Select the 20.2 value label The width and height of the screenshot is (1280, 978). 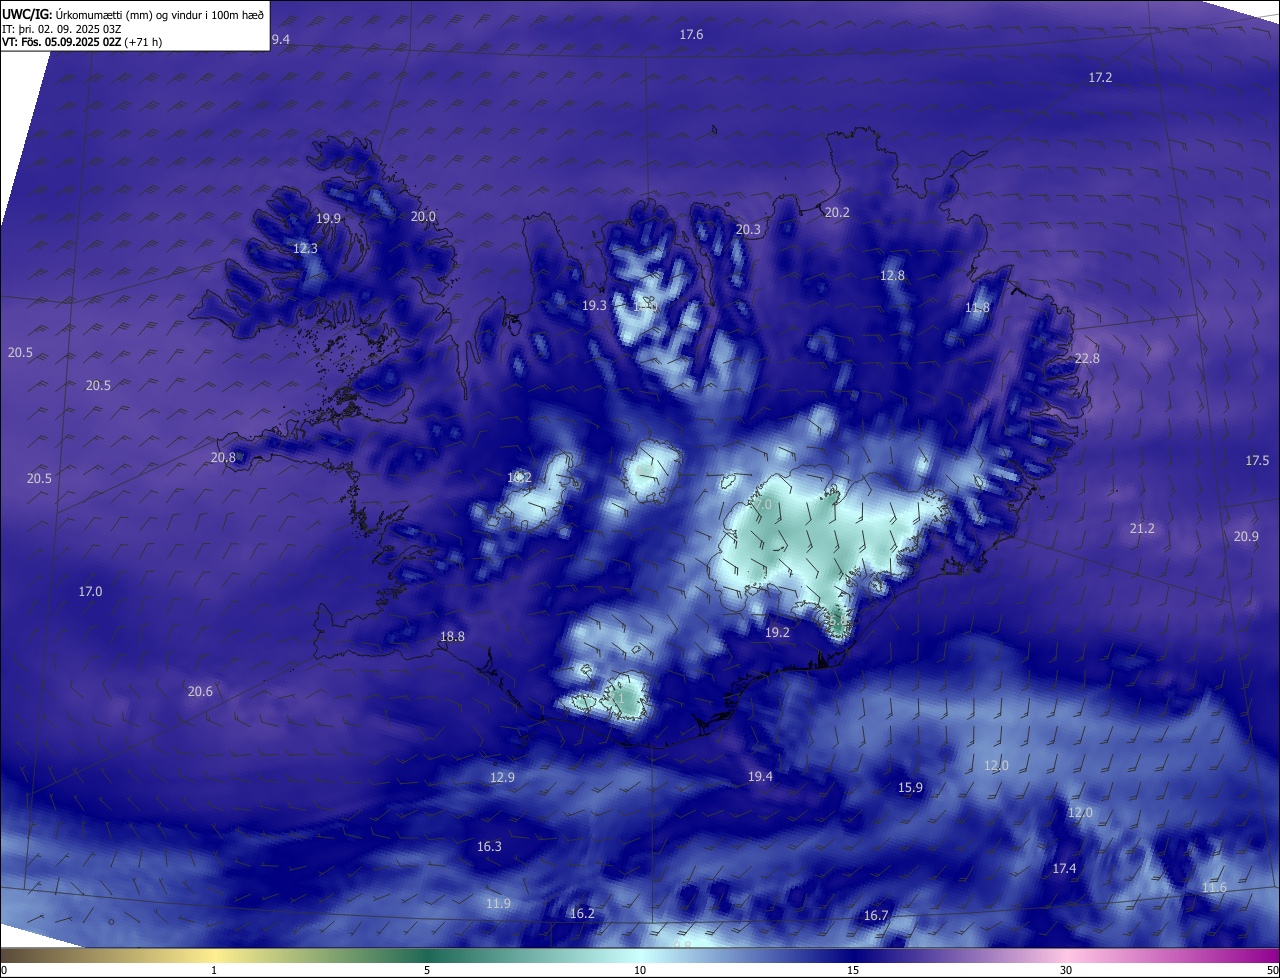tap(837, 213)
